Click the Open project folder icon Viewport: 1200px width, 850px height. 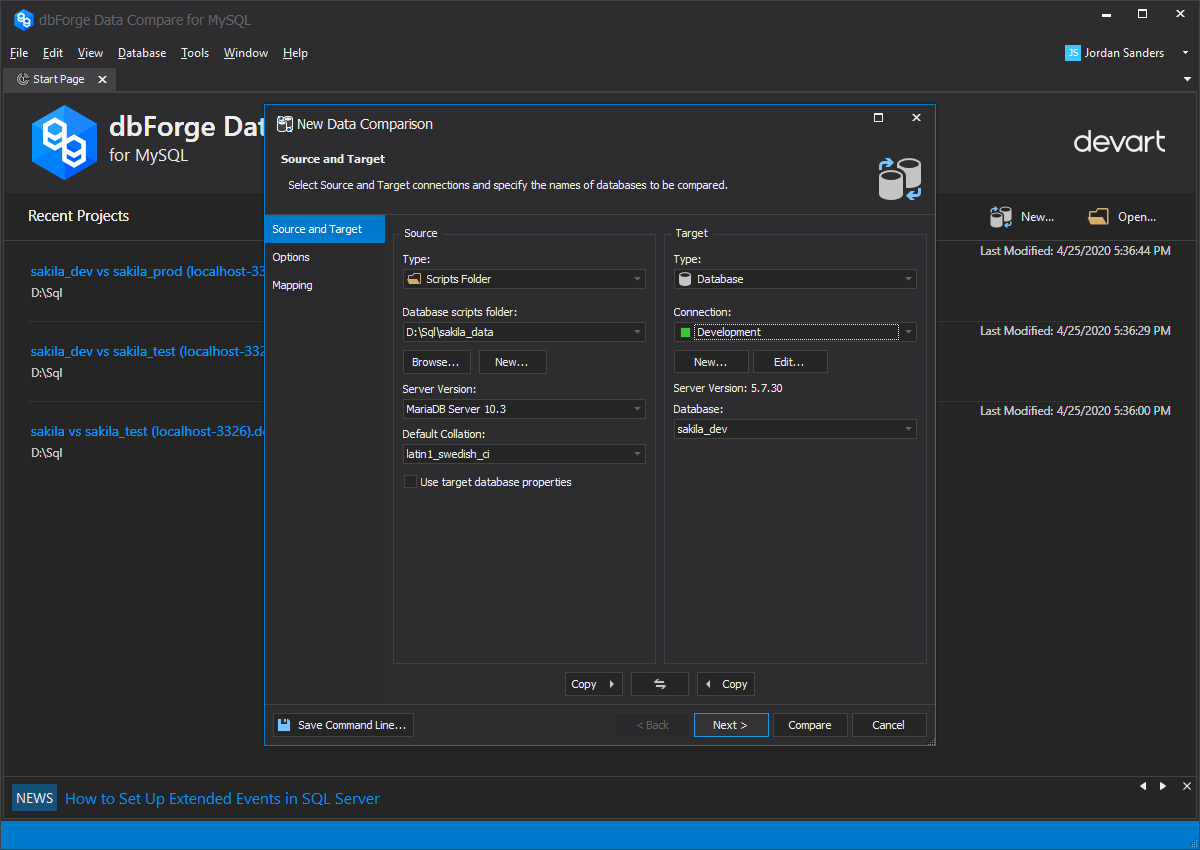pyautogui.click(x=1099, y=217)
